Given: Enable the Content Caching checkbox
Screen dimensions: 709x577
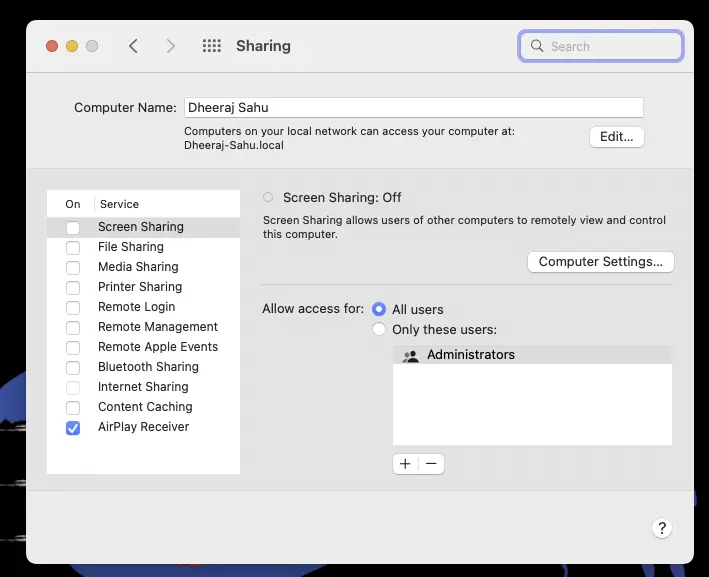Looking at the screenshot, I should coord(73,407).
